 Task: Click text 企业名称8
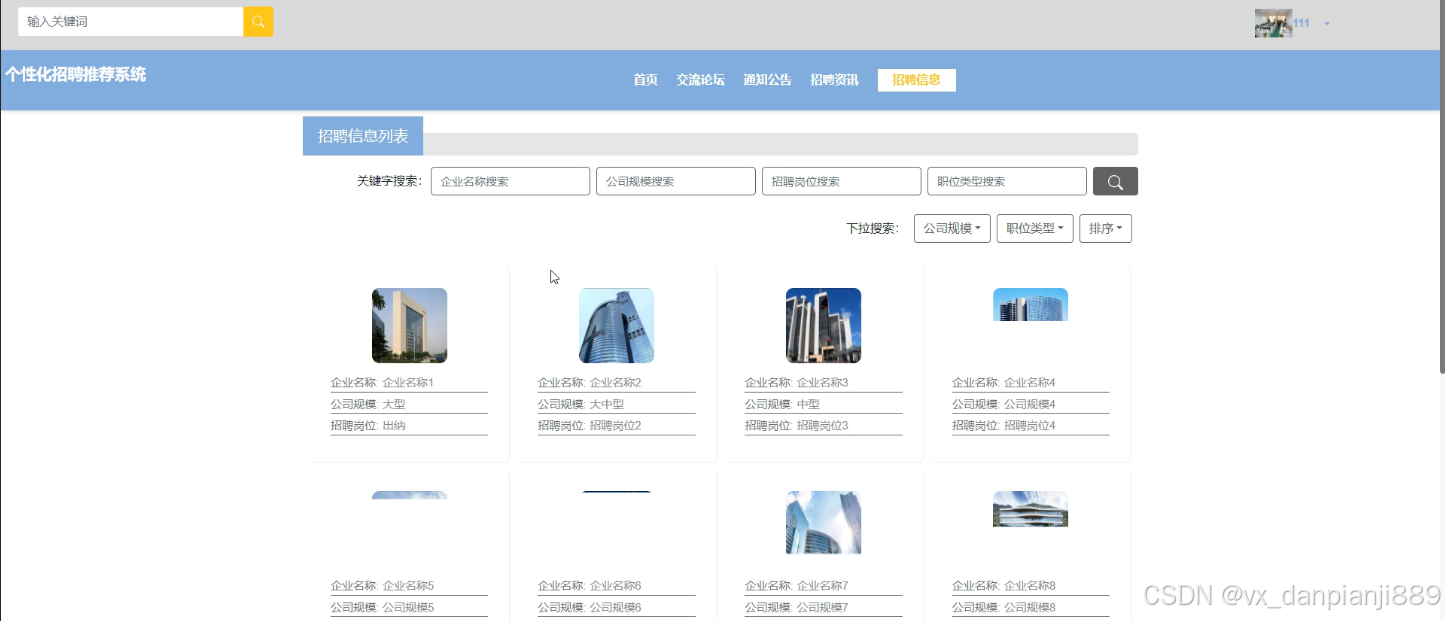(1030, 586)
